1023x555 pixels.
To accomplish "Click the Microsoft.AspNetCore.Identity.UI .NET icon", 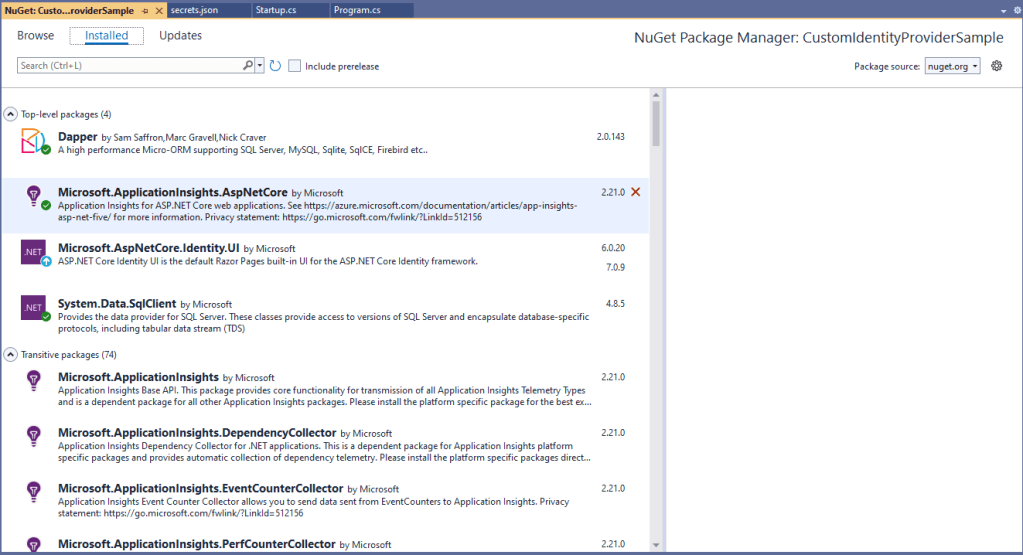I will pos(34,253).
